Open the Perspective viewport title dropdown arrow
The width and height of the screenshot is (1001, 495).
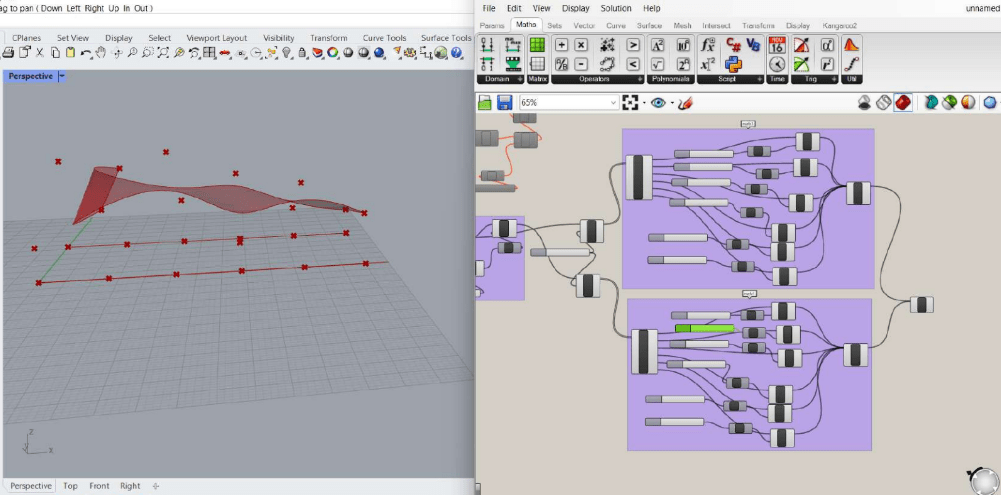[62, 76]
